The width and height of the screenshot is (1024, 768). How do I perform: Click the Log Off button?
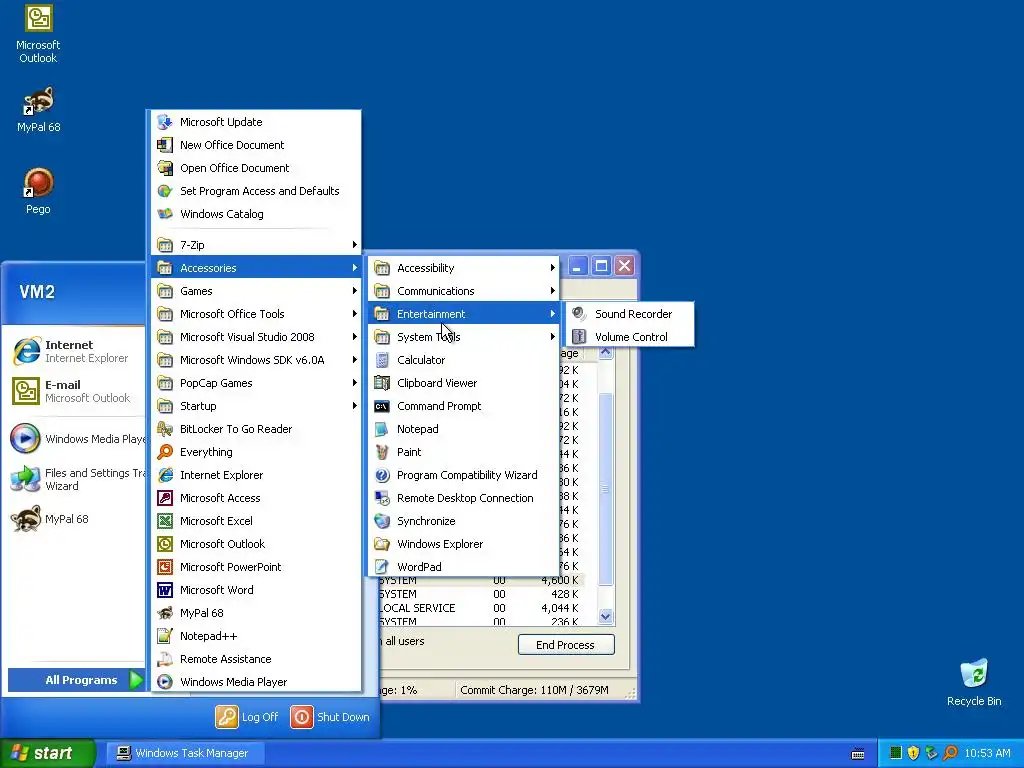pyautogui.click(x=247, y=717)
